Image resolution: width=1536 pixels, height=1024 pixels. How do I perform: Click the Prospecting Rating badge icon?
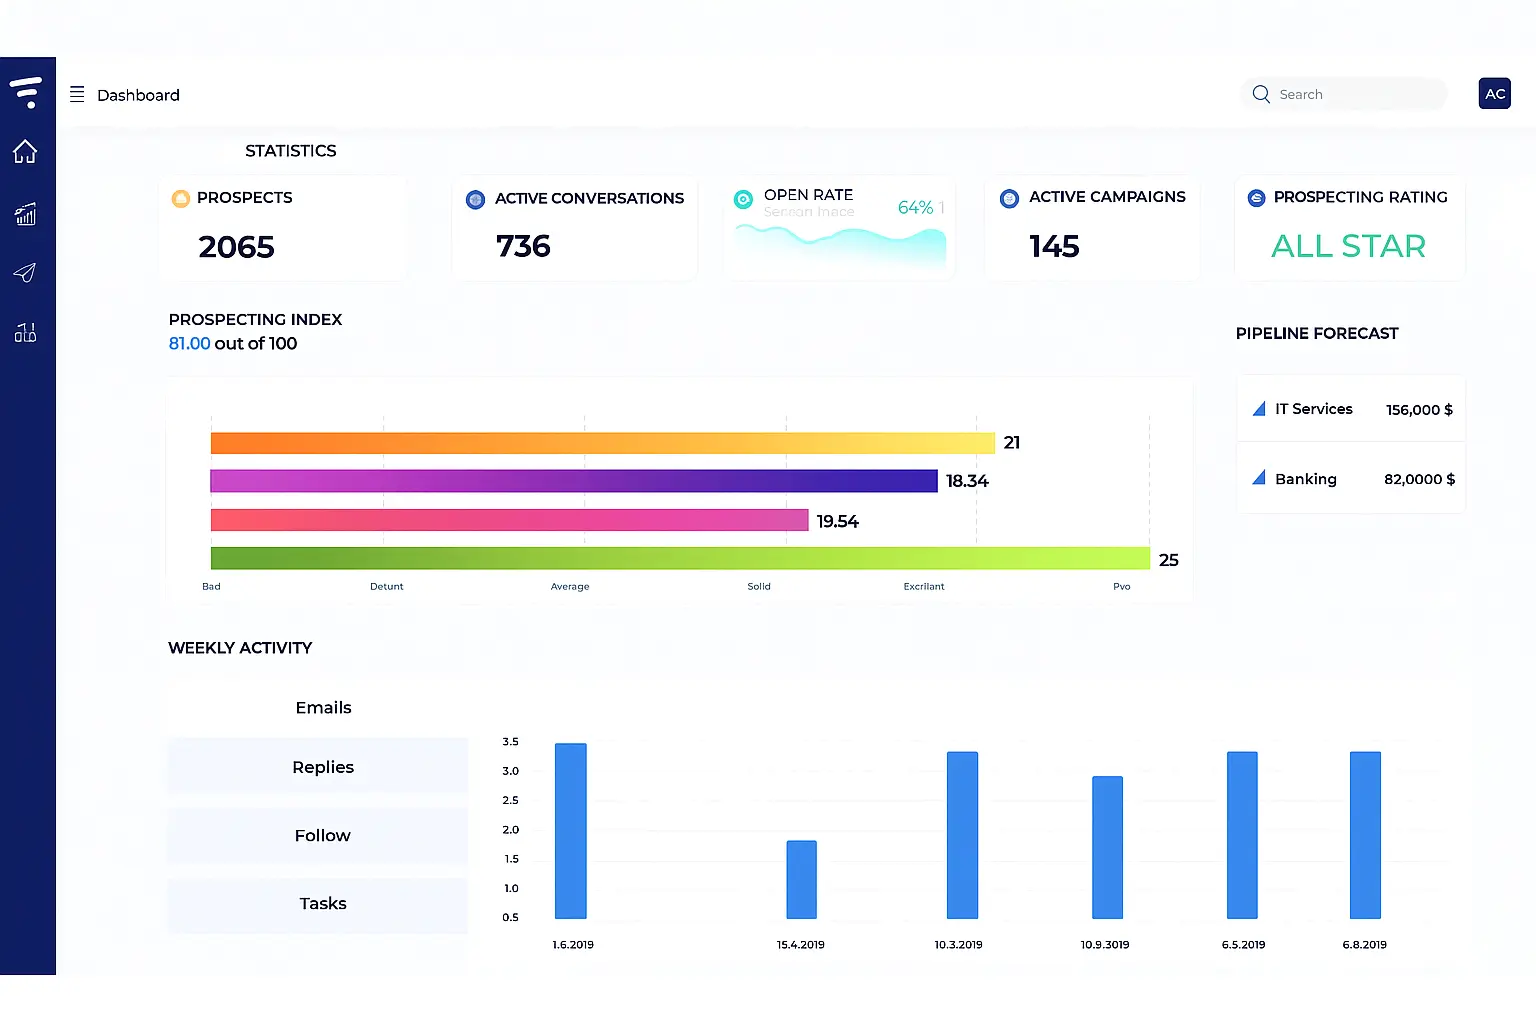point(1256,198)
